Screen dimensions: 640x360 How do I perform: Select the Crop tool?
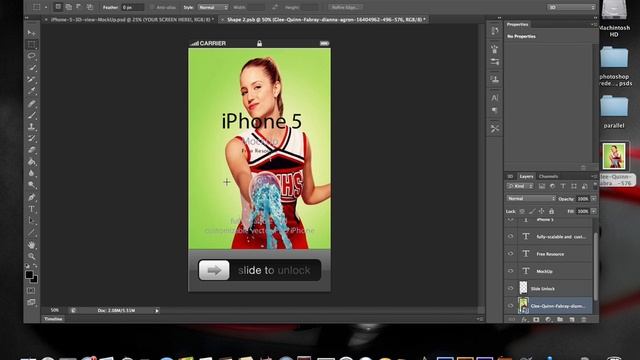coord(31,79)
